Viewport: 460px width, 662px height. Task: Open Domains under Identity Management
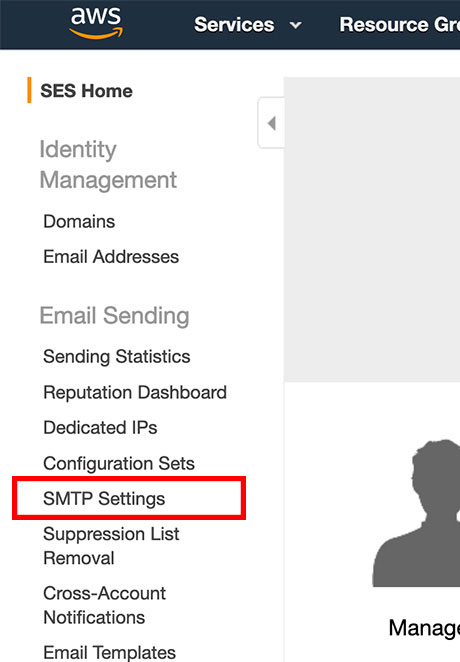[79, 221]
